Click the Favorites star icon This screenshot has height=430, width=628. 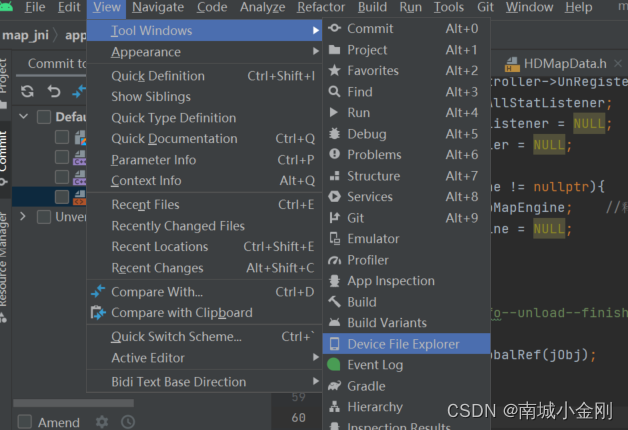click(x=334, y=70)
